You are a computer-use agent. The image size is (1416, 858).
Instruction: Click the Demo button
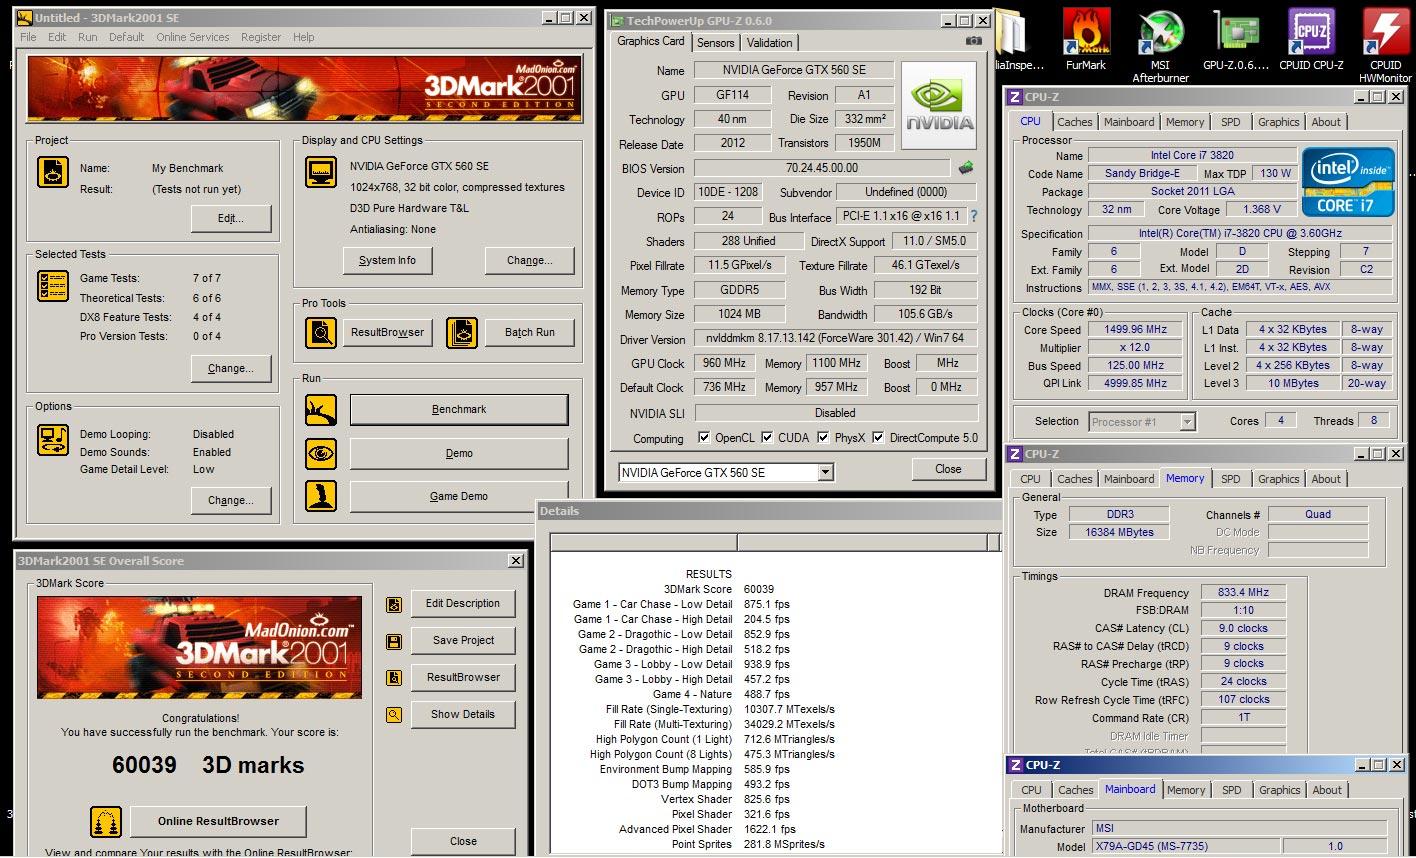coord(459,453)
